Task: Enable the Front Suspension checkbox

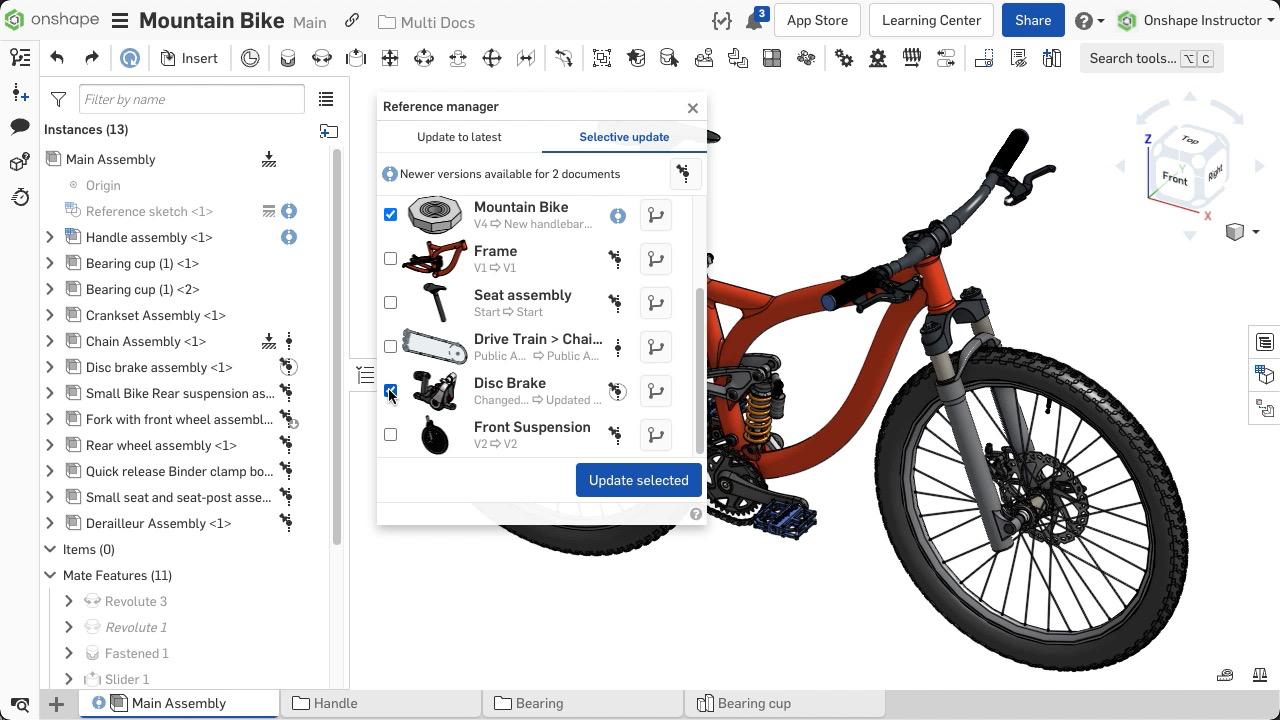Action: [x=391, y=434]
